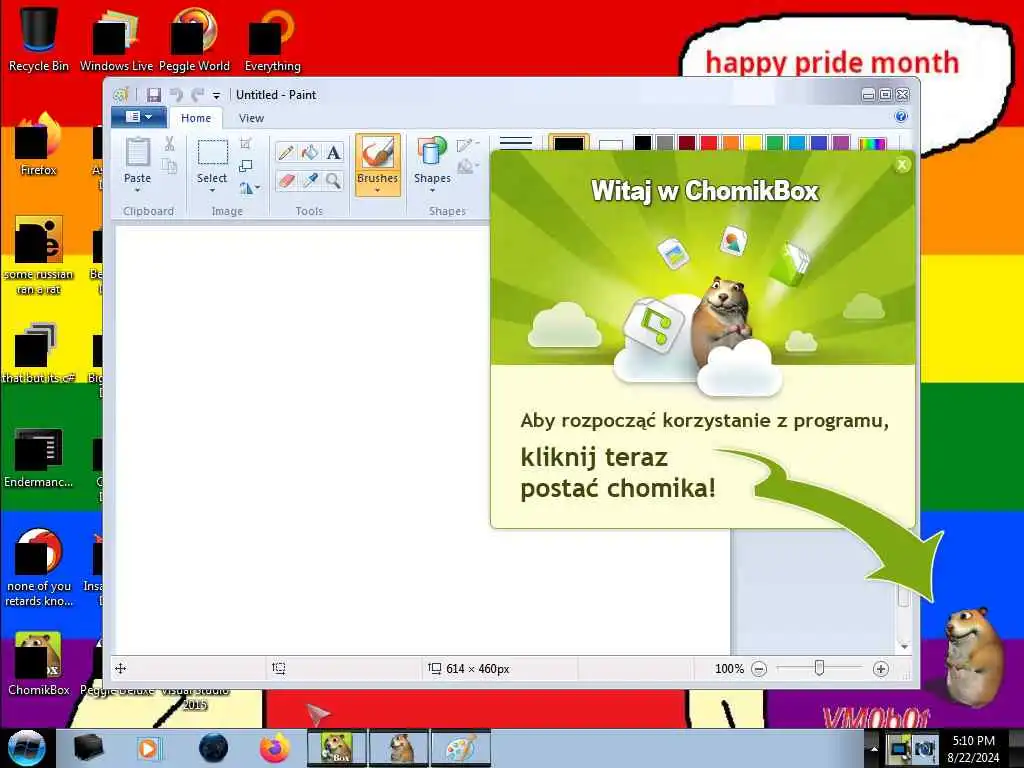1024x768 pixels.
Task: Click the media player icon in the taskbar
Action: coord(148,748)
